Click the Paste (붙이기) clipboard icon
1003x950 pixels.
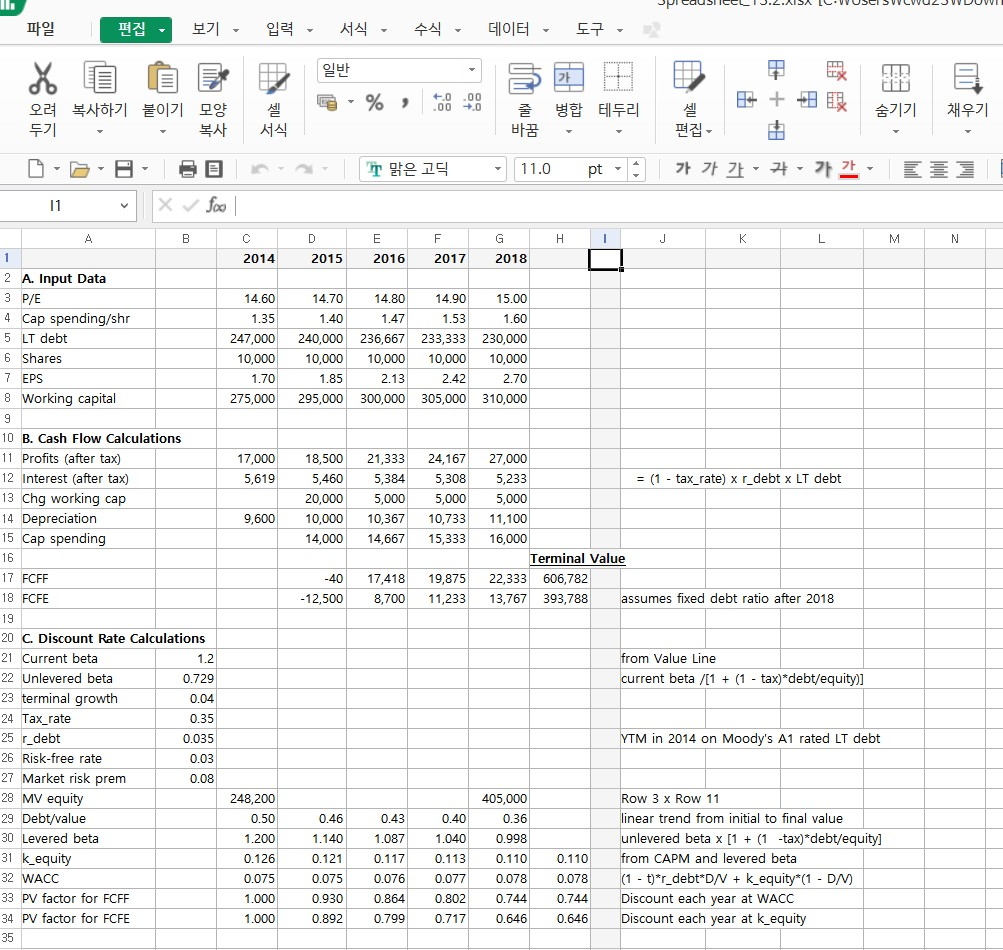162,79
